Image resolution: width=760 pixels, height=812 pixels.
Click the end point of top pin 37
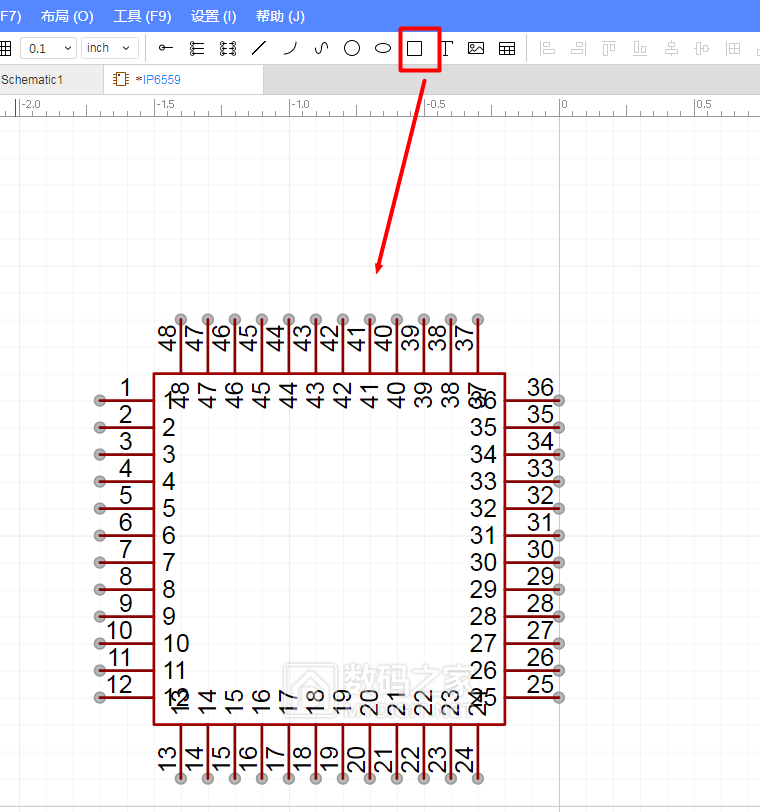(478, 320)
